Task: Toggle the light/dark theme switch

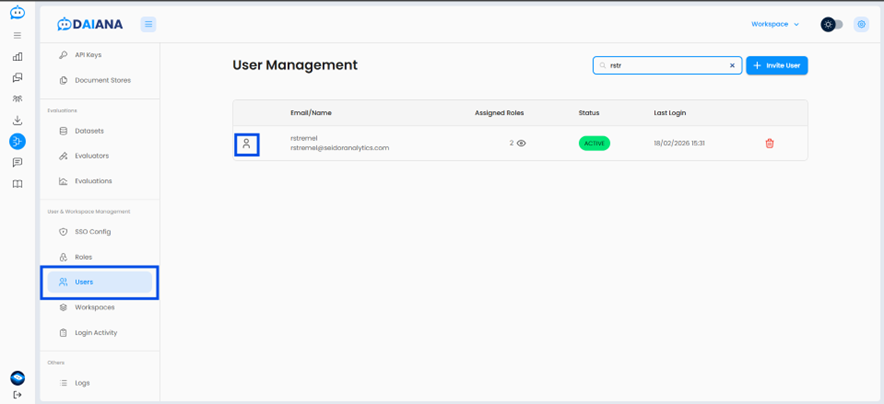Action: click(x=832, y=24)
